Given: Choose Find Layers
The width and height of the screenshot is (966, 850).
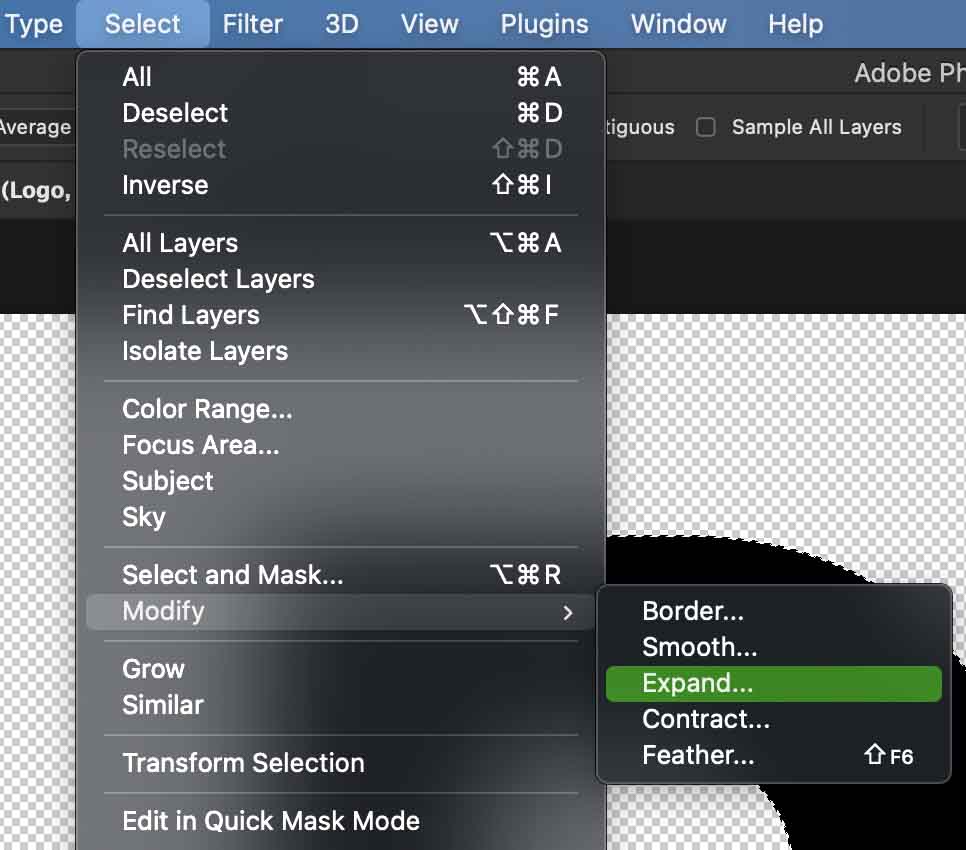Looking at the screenshot, I should tap(341, 315).
